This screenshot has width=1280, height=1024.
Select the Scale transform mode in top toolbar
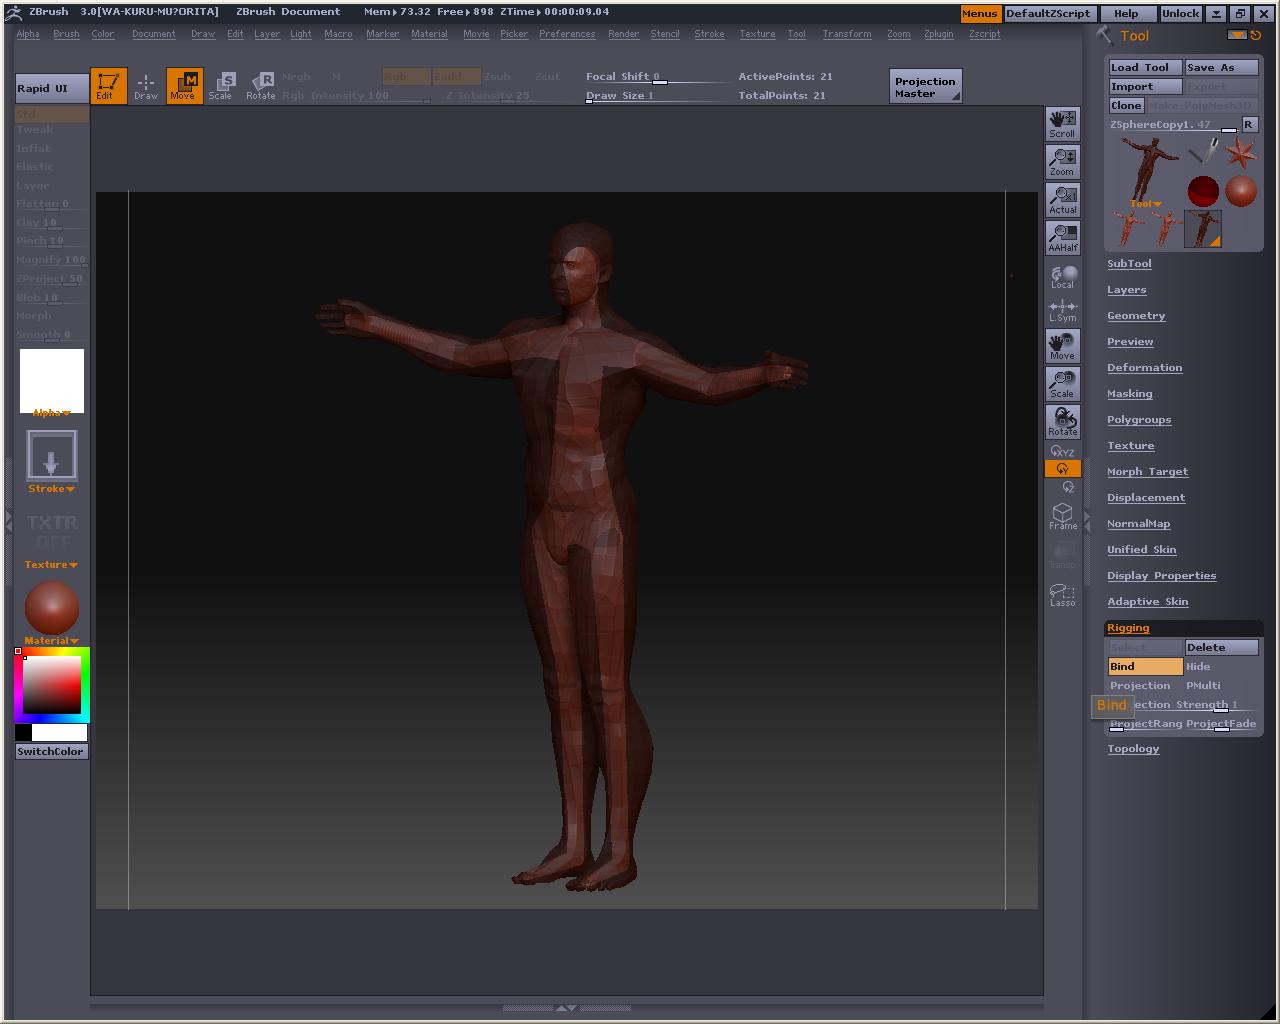click(220, 86)
